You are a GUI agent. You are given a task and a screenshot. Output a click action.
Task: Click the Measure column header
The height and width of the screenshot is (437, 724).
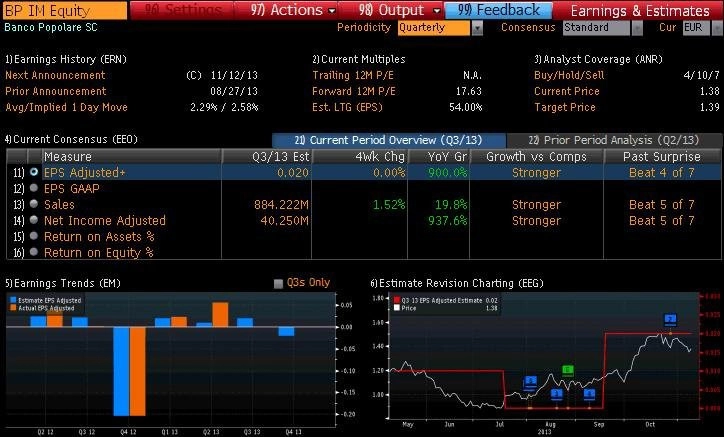[x=132, y=157]
